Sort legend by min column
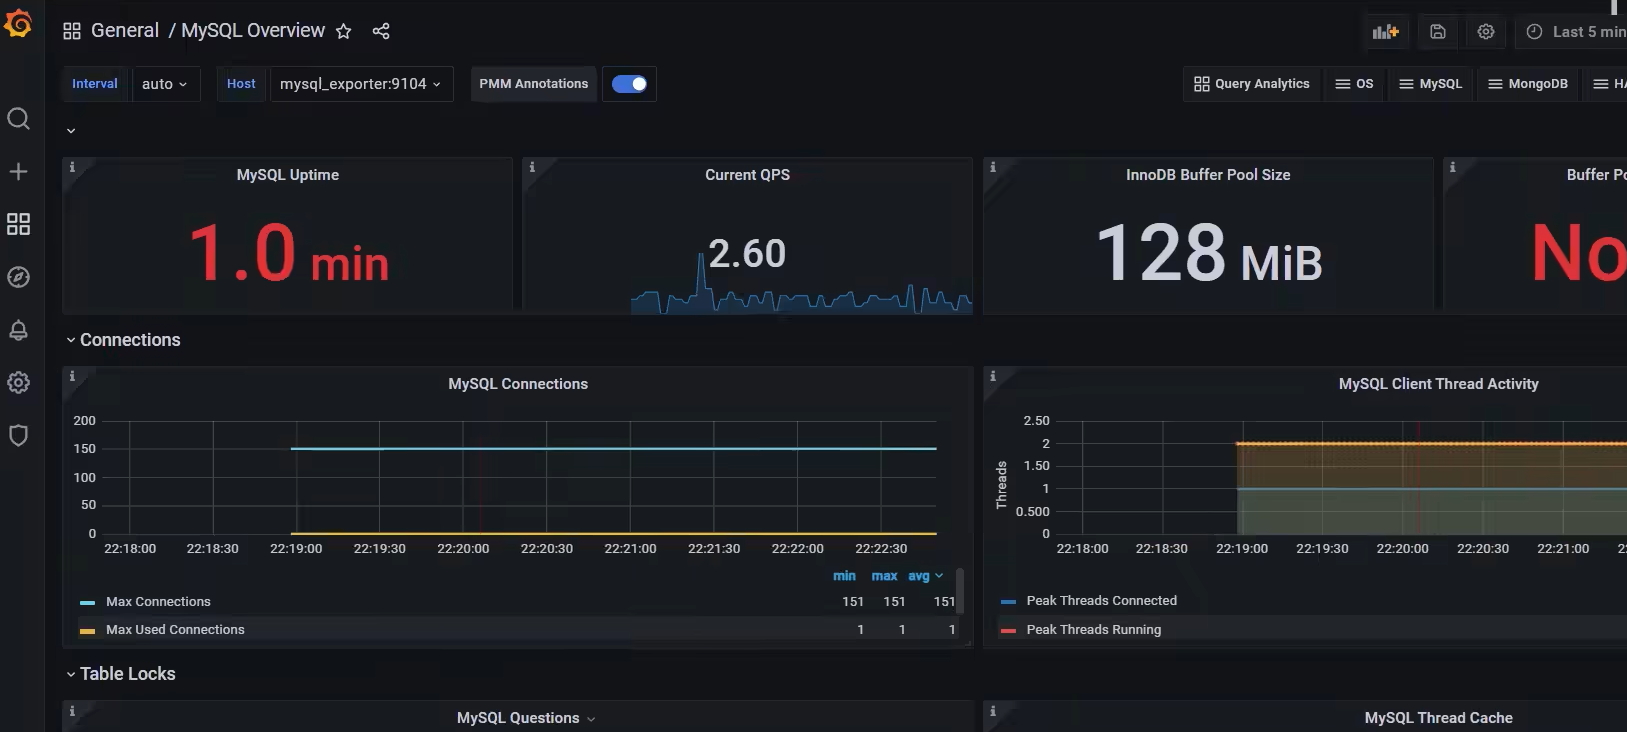Viewport: 1627px width, 732px height. coord(844,576)
